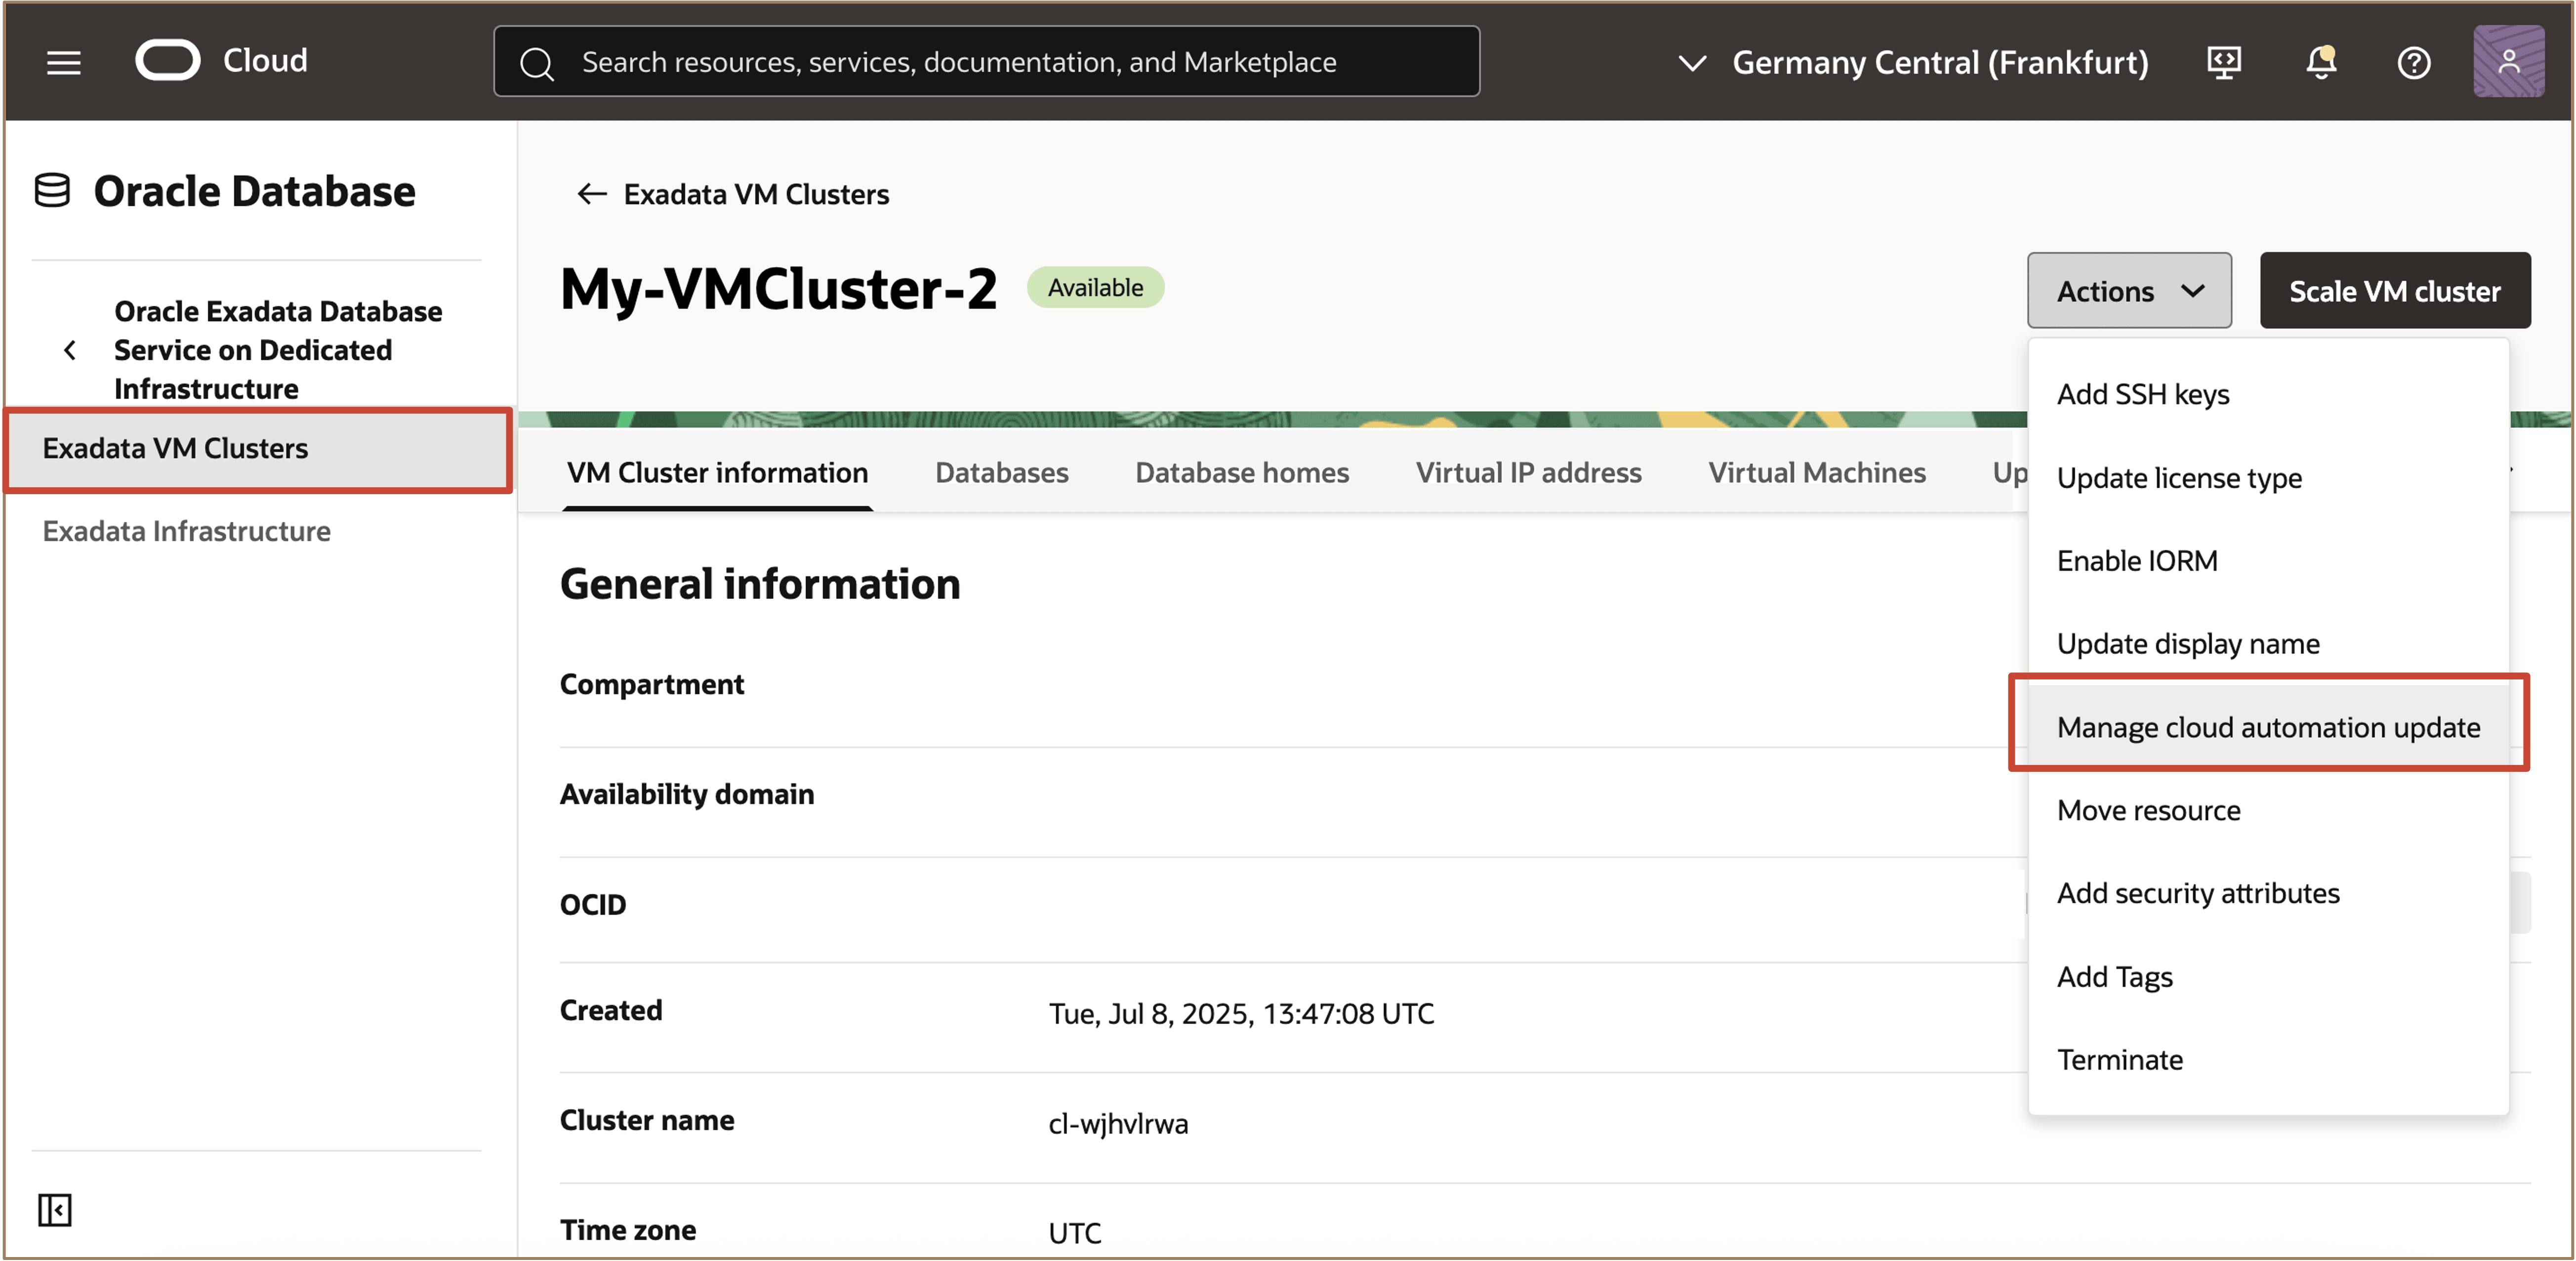The height and width of the screenshot is (1261, 2576).
Task: Switch to the Database homes tab
Action: (x=1241, y=472)
